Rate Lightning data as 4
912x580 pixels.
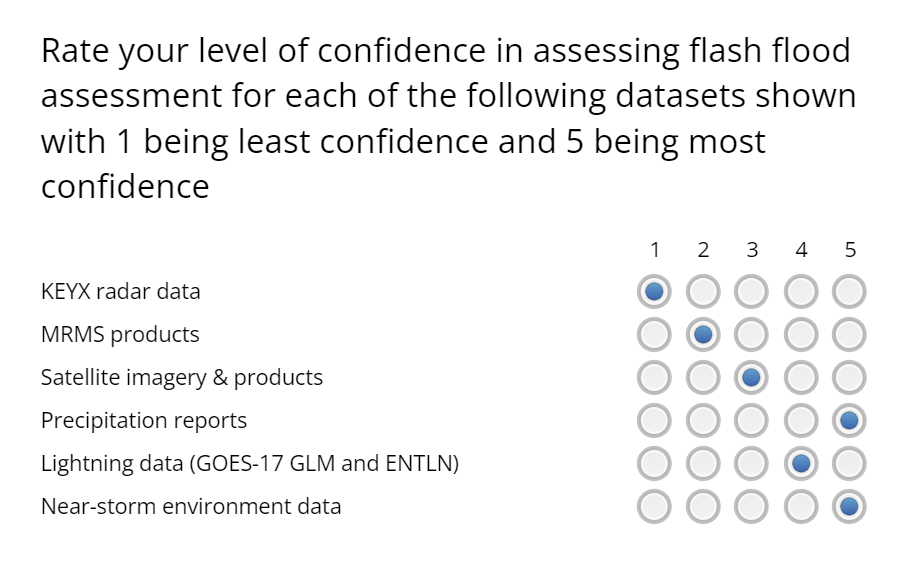coord(801,464)
